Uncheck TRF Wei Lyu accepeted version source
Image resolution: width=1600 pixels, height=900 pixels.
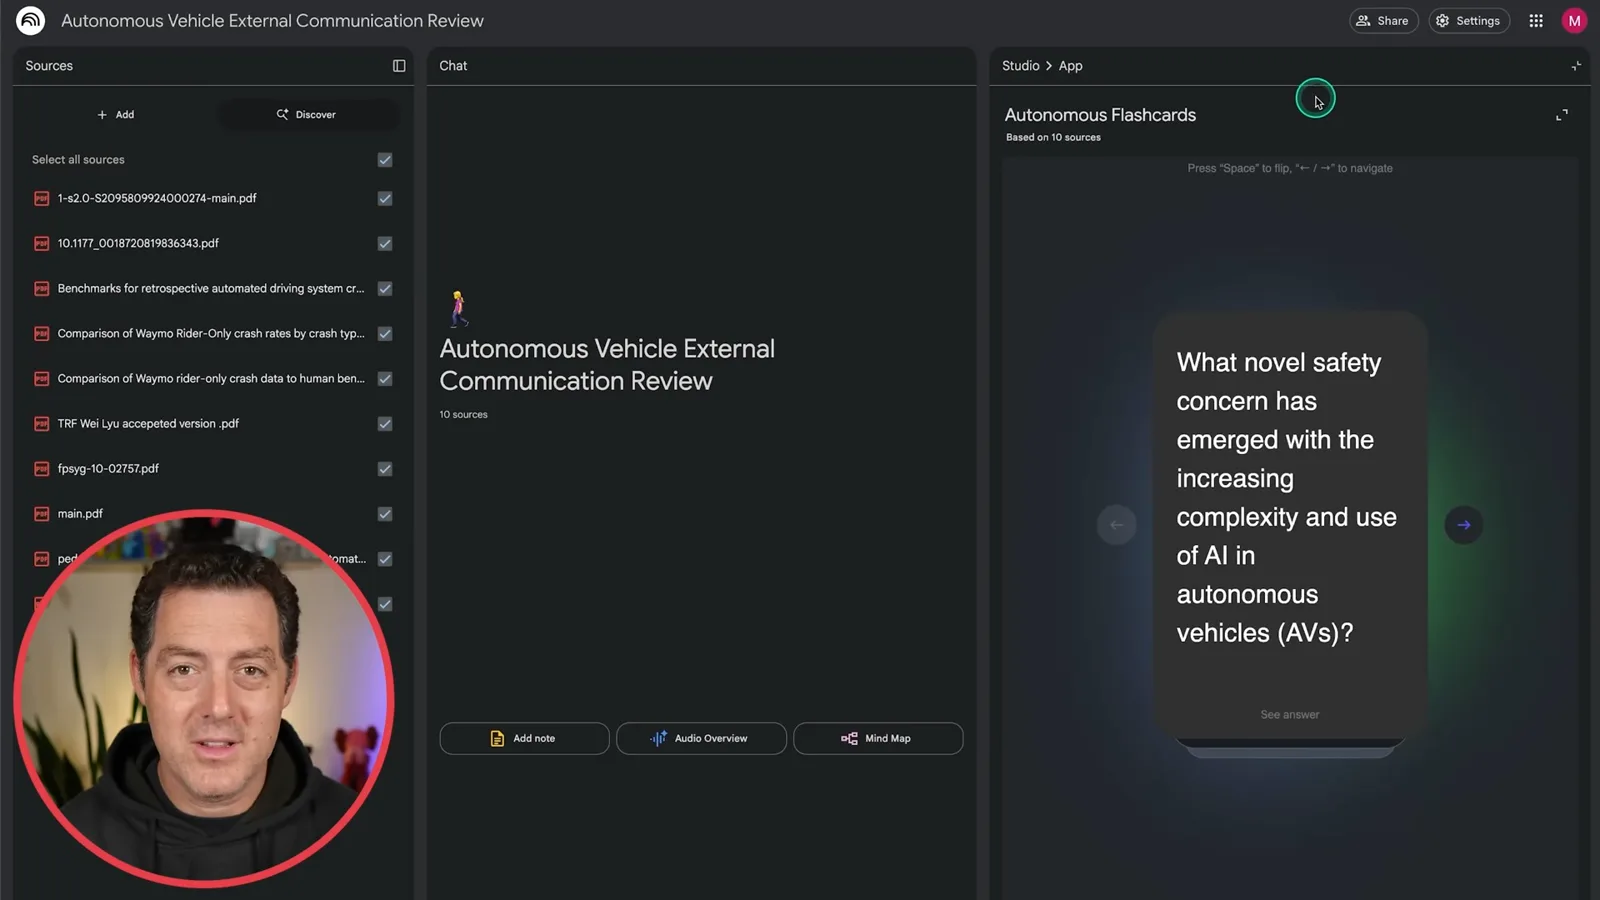tap(385, 424)
